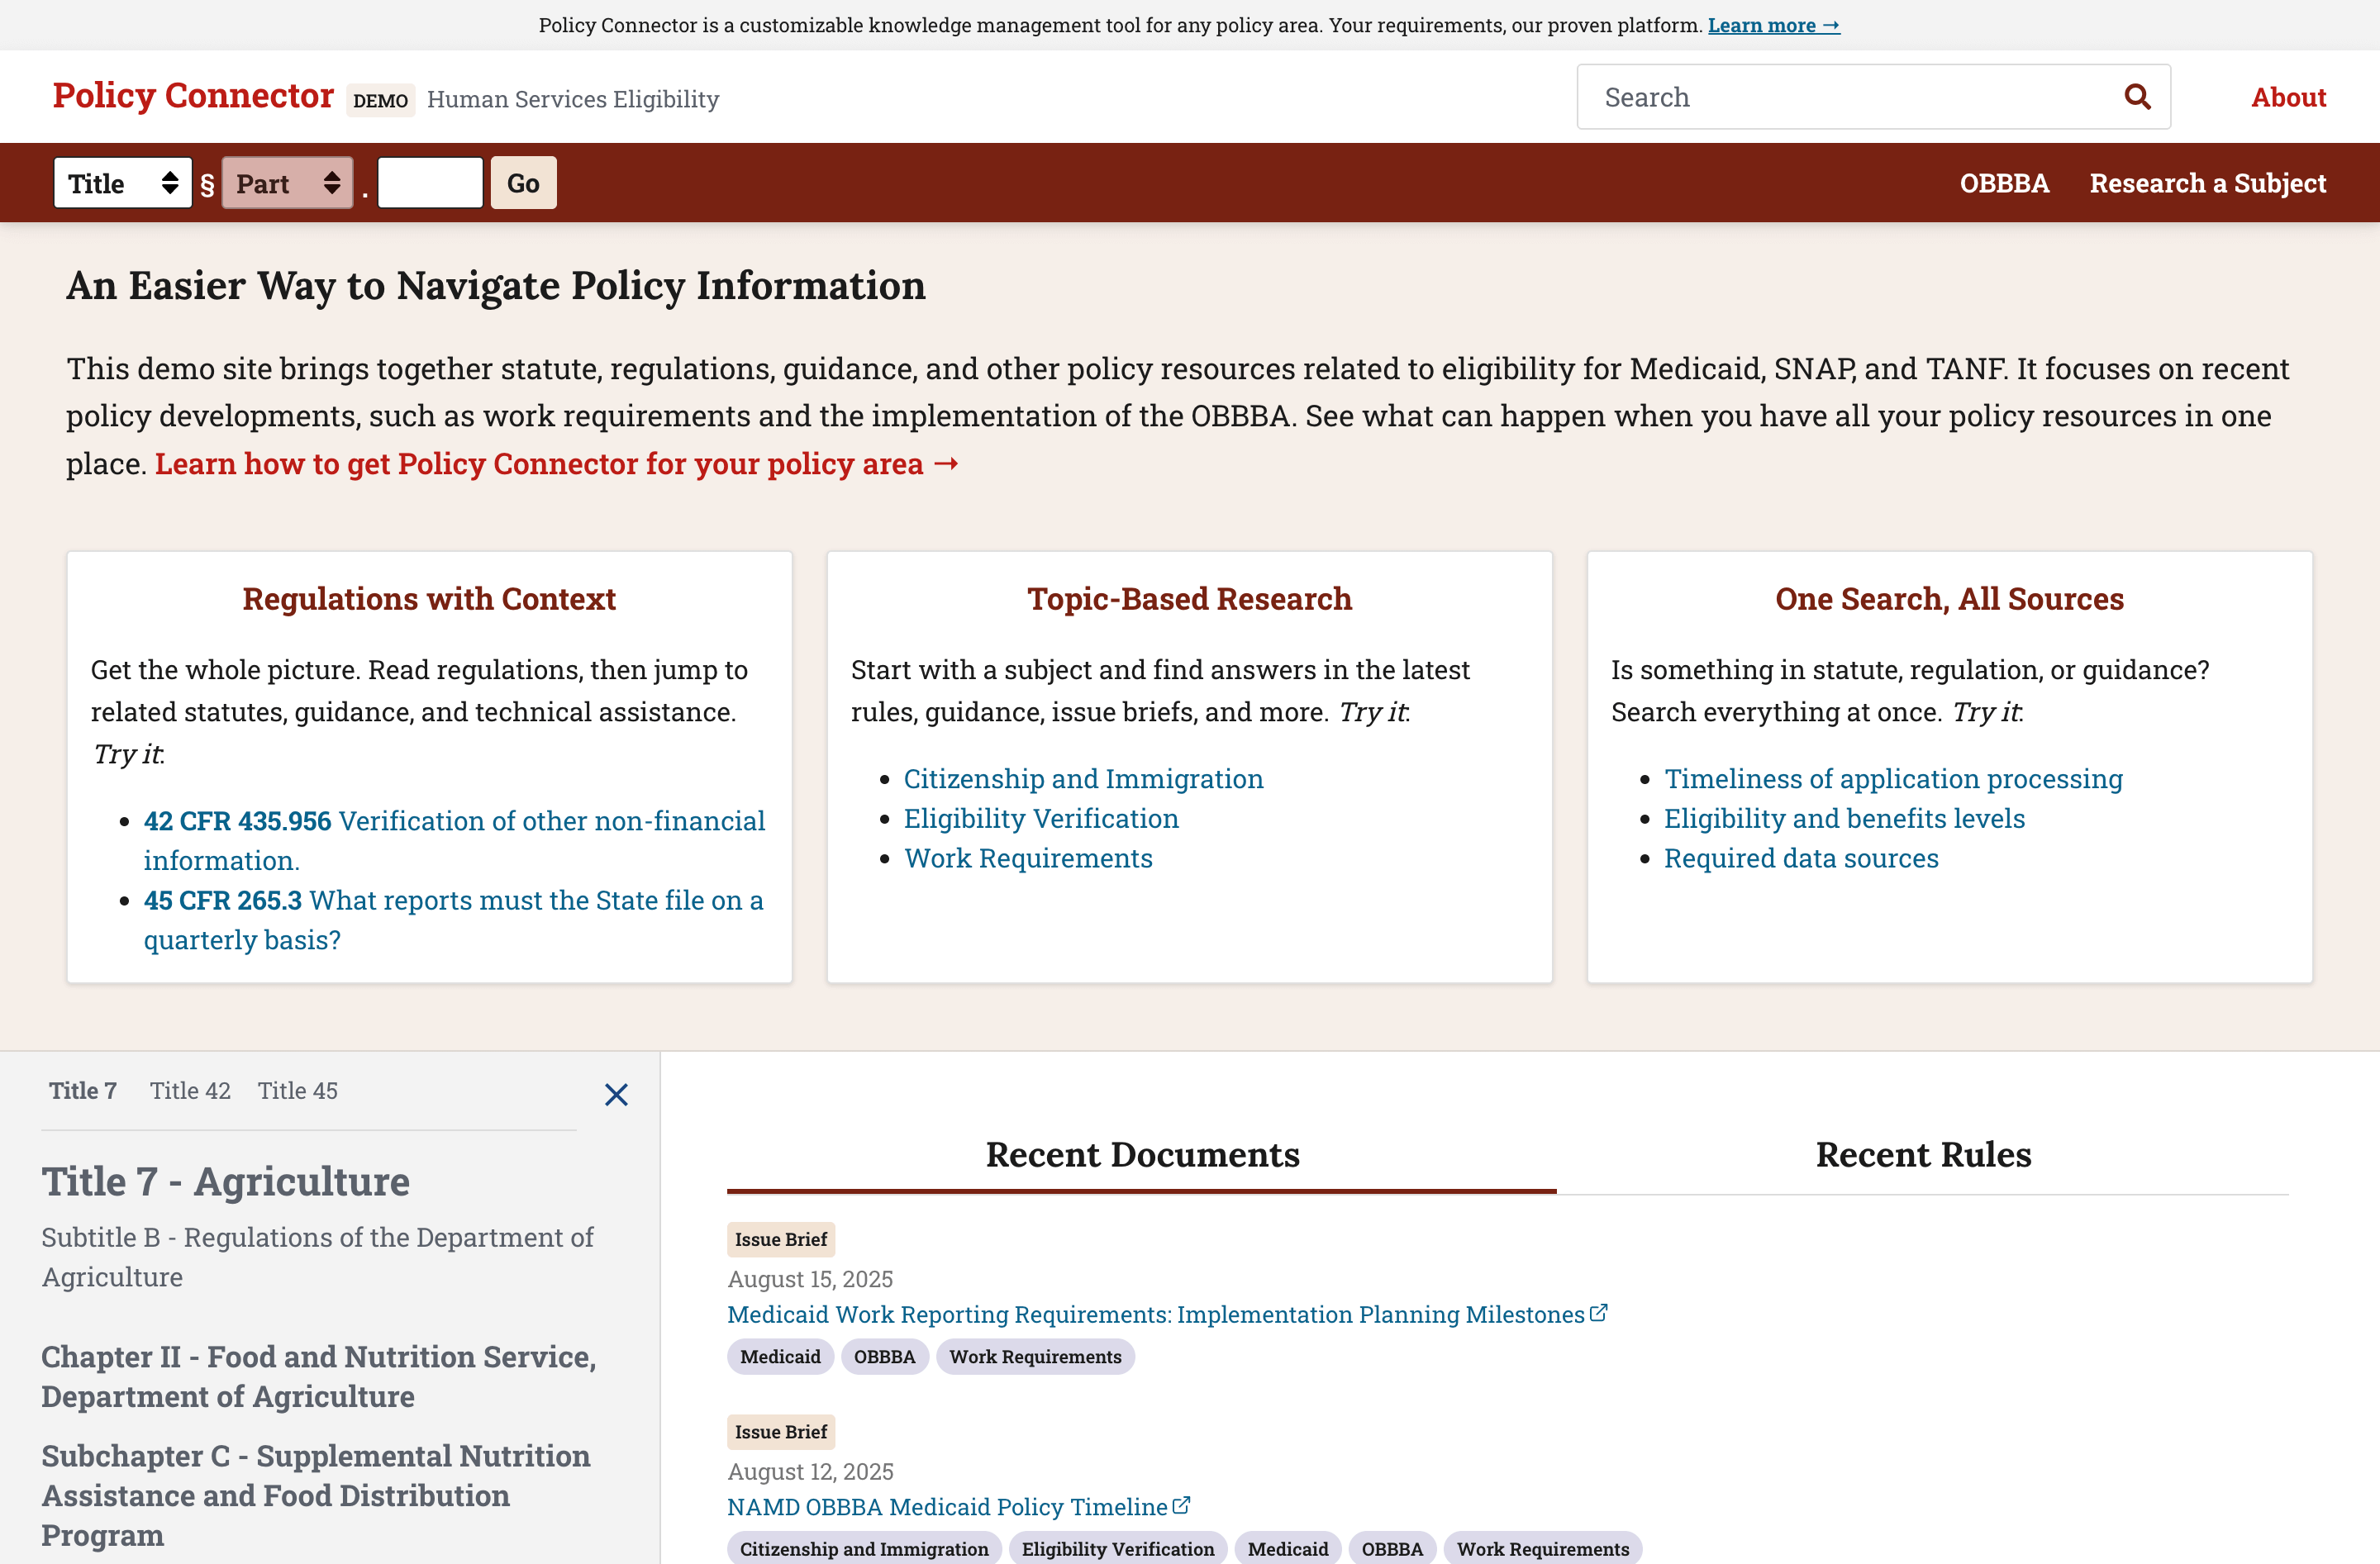2380x1564 pixels.
Task: Select the Recent Rules tab
Action: 1923,1155
